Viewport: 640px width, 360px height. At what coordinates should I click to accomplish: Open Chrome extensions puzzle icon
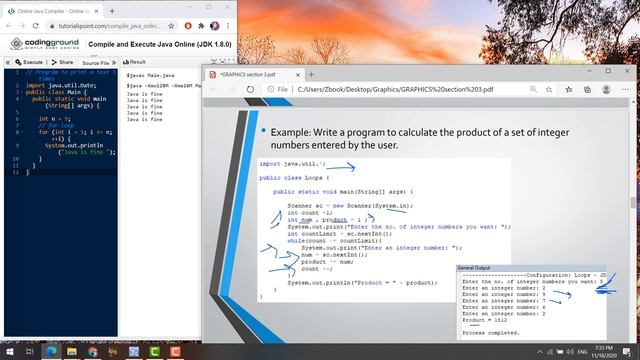(x=201, y=26)
